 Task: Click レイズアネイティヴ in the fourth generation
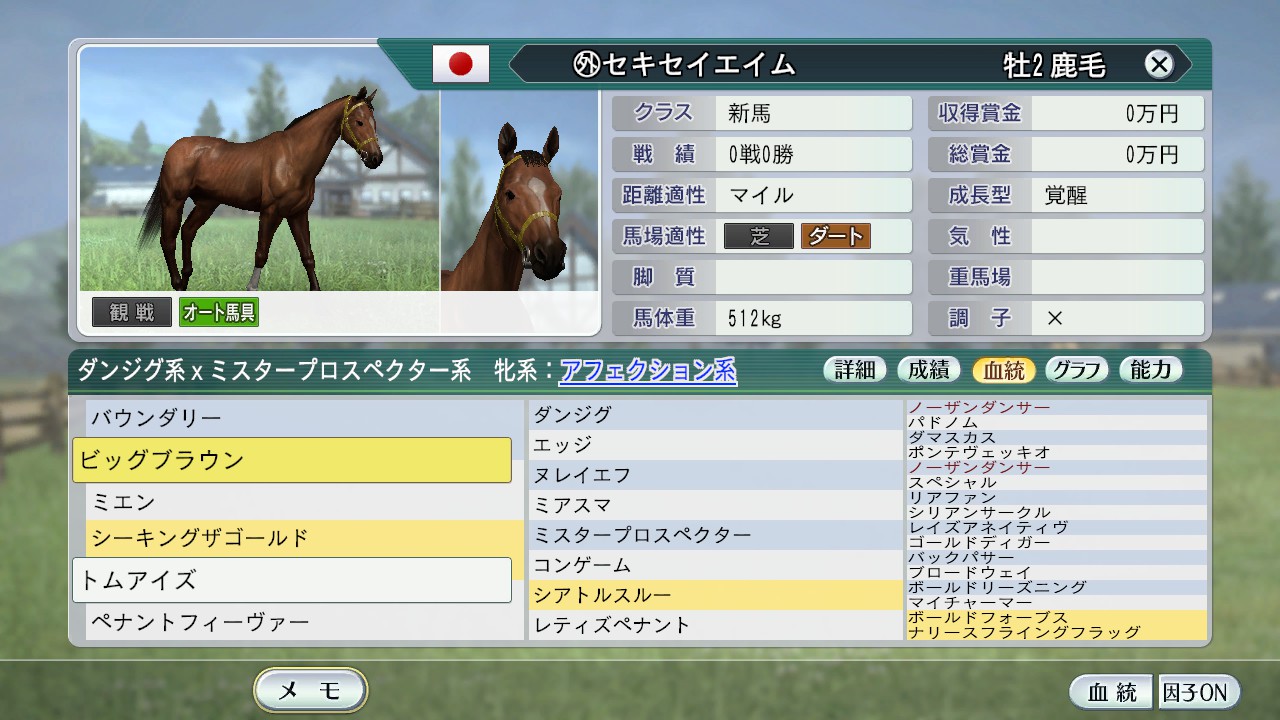click(1057, 527)
